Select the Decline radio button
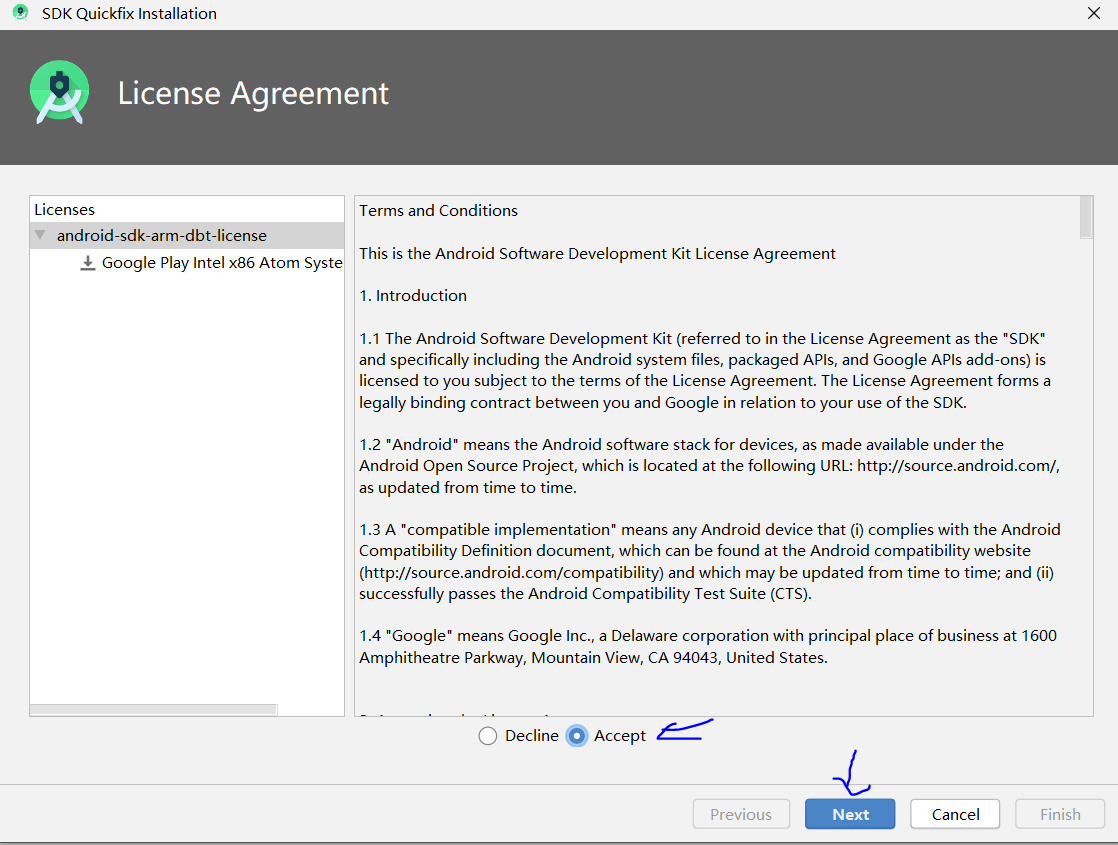Viewport: 1118px width, 845px height. [488, 736]
